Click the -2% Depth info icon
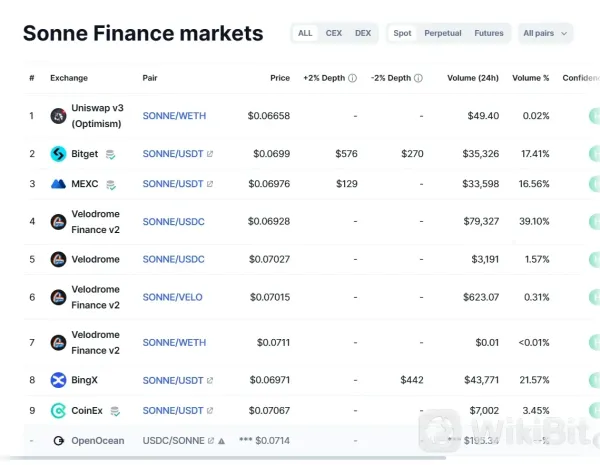The width and height of the screenshot is (600, 465). (418, 78)
